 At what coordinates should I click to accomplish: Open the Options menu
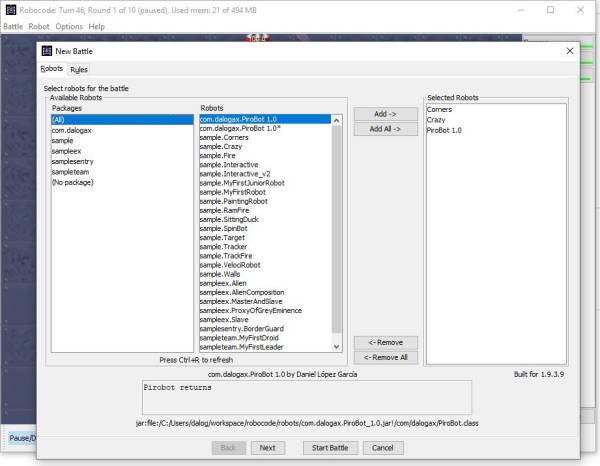pos(69,26)
